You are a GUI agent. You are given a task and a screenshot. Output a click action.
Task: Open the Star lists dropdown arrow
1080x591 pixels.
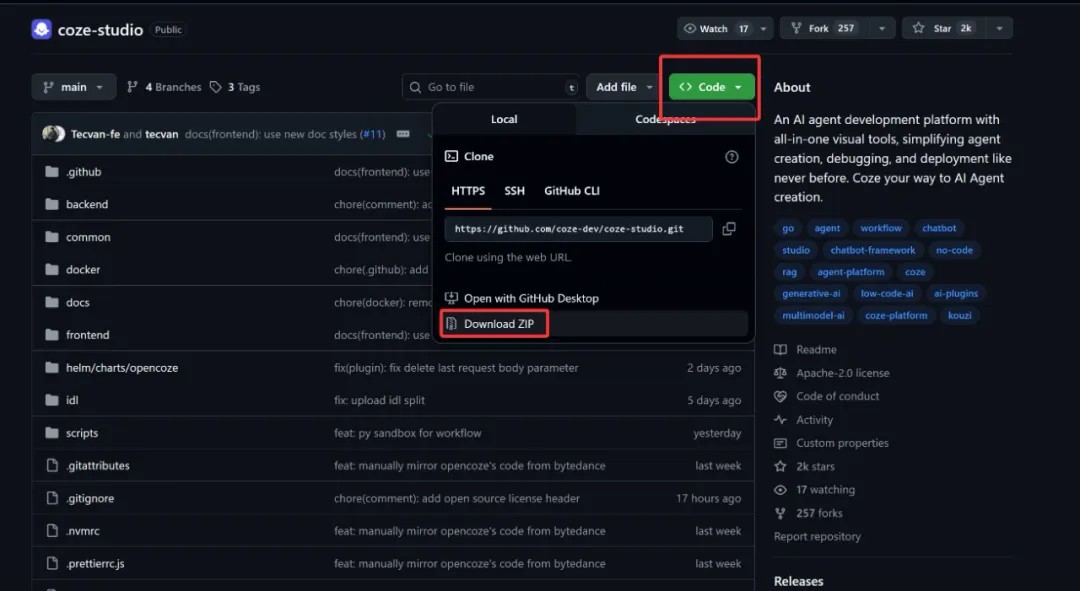click(999, 28)
